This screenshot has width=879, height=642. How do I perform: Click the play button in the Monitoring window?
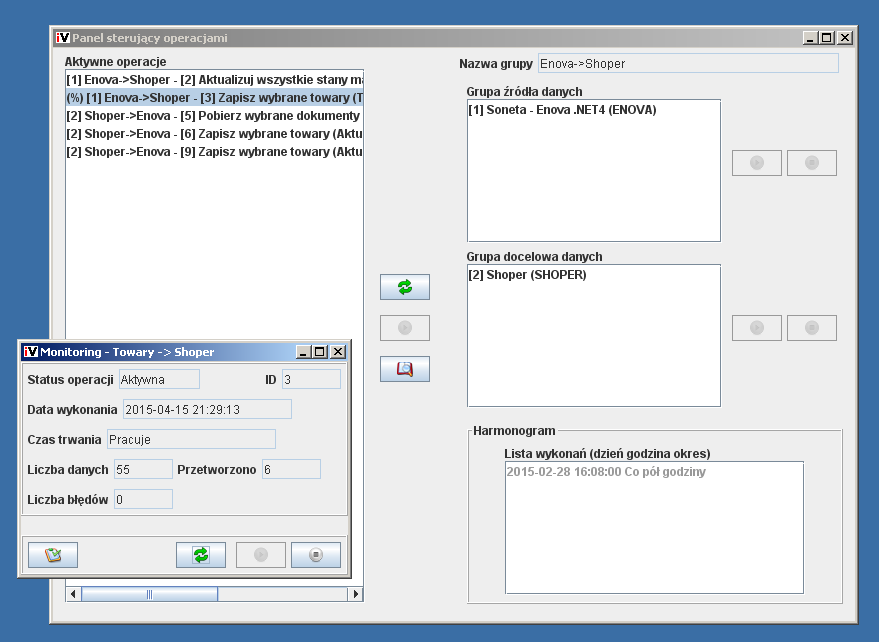[261, 555]
